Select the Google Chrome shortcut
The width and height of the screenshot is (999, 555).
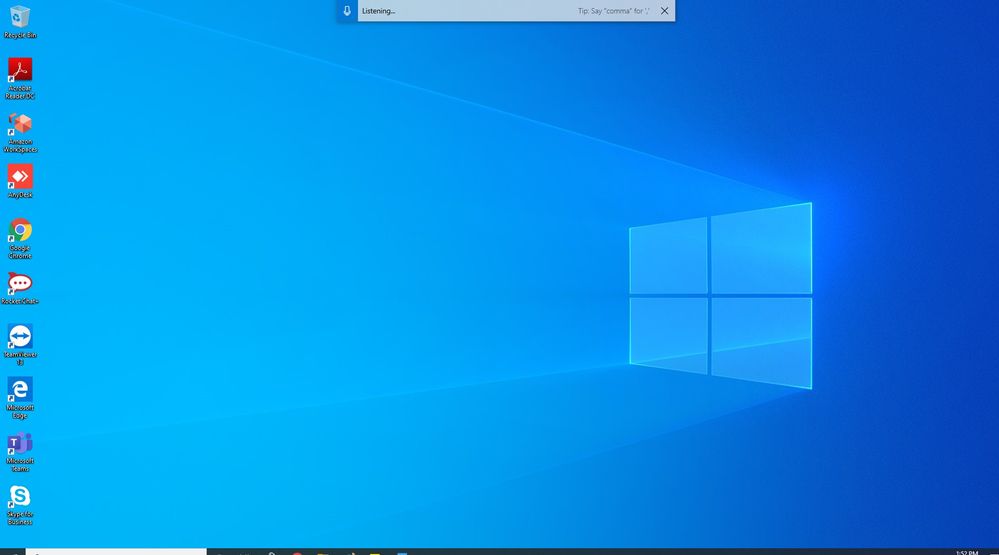tap(20, 238)
